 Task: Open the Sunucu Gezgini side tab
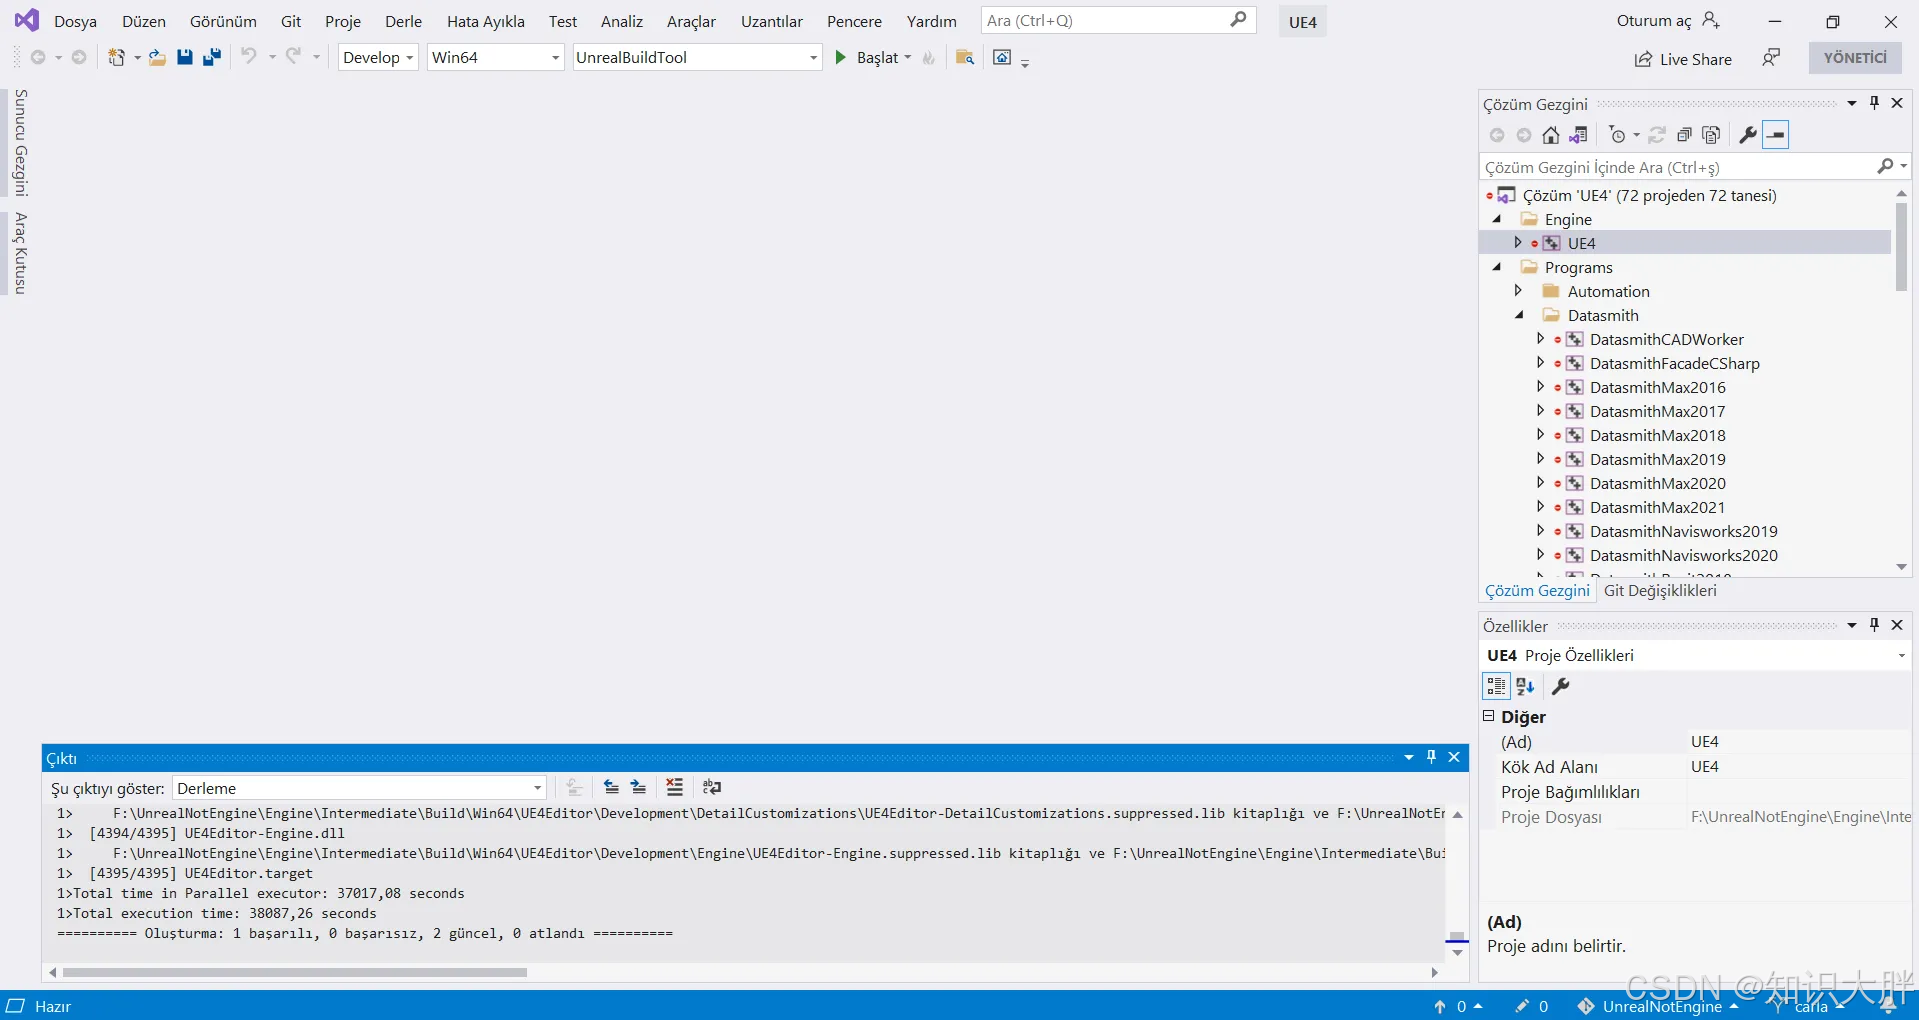(20, 143)
